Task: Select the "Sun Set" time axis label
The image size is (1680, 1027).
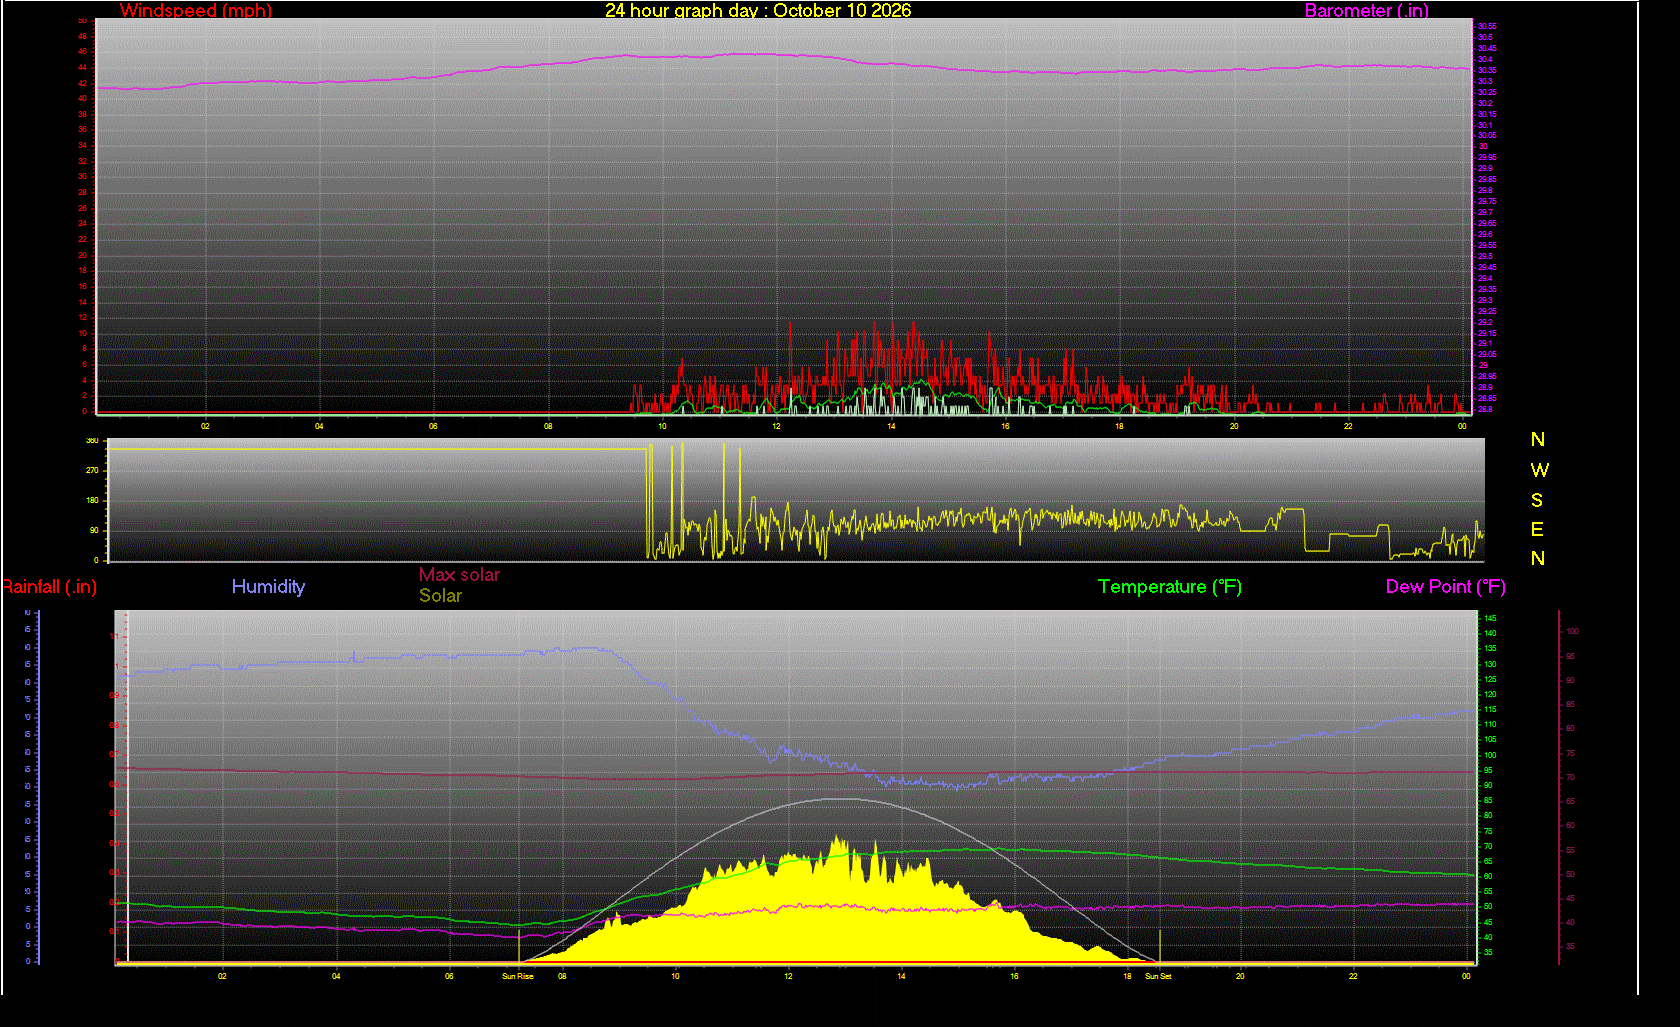Action: (1158, 976)
